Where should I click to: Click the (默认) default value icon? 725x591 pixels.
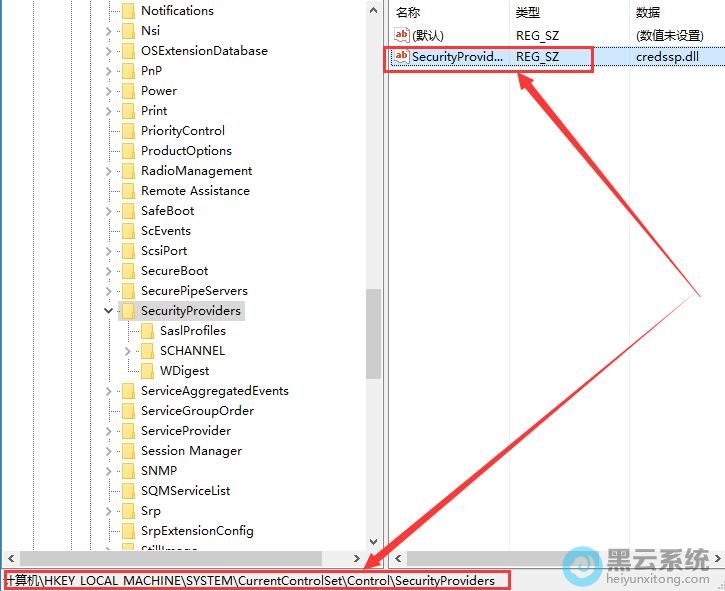402,35
